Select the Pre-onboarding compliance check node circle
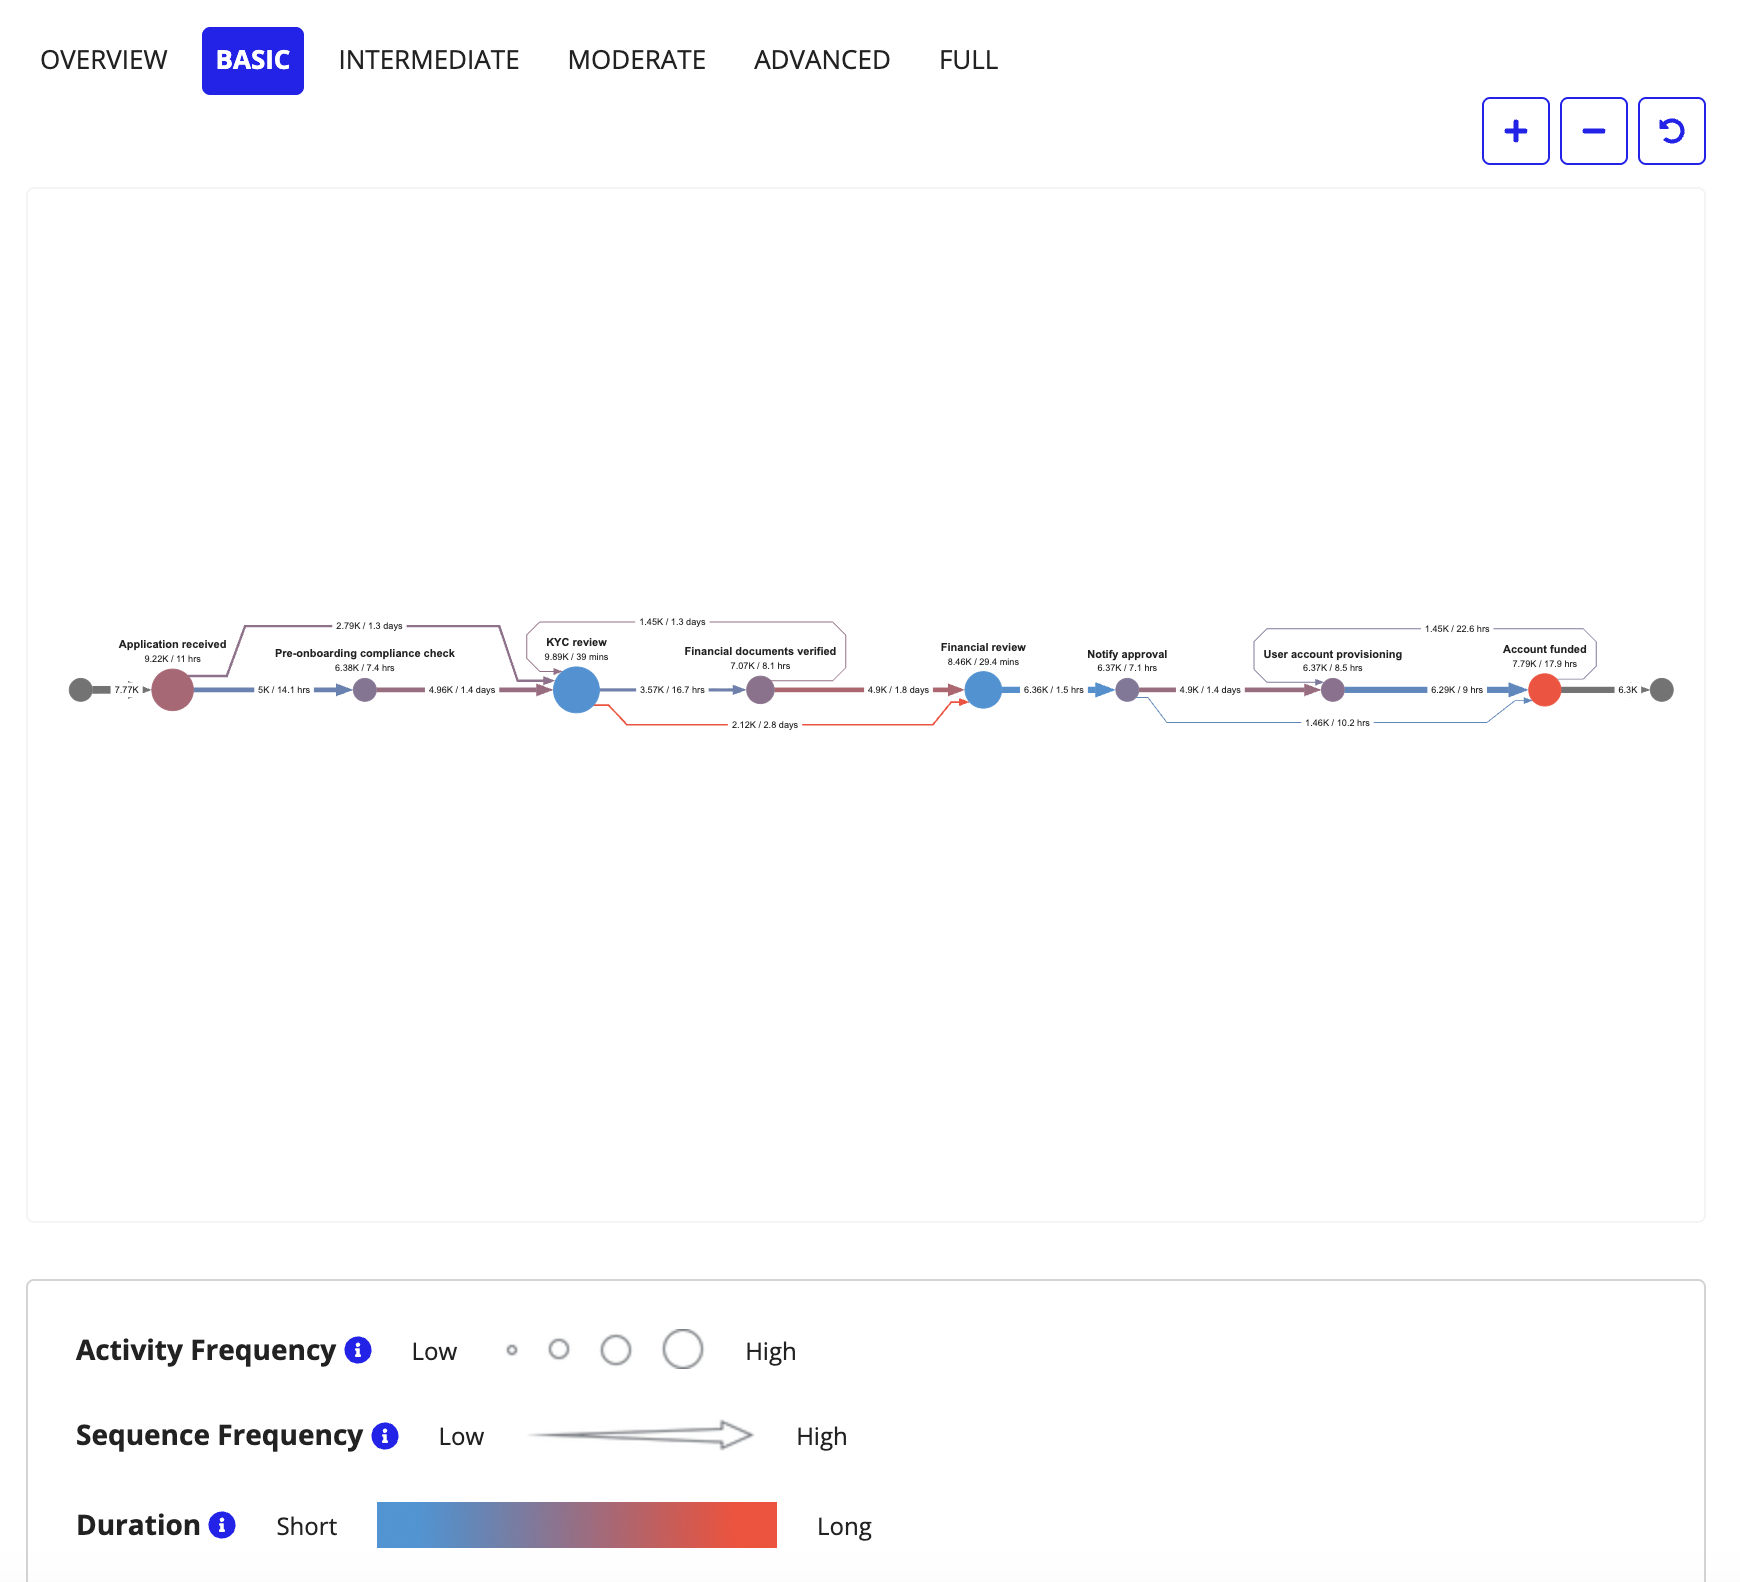 pyautogui.click(x=365, y=690)
